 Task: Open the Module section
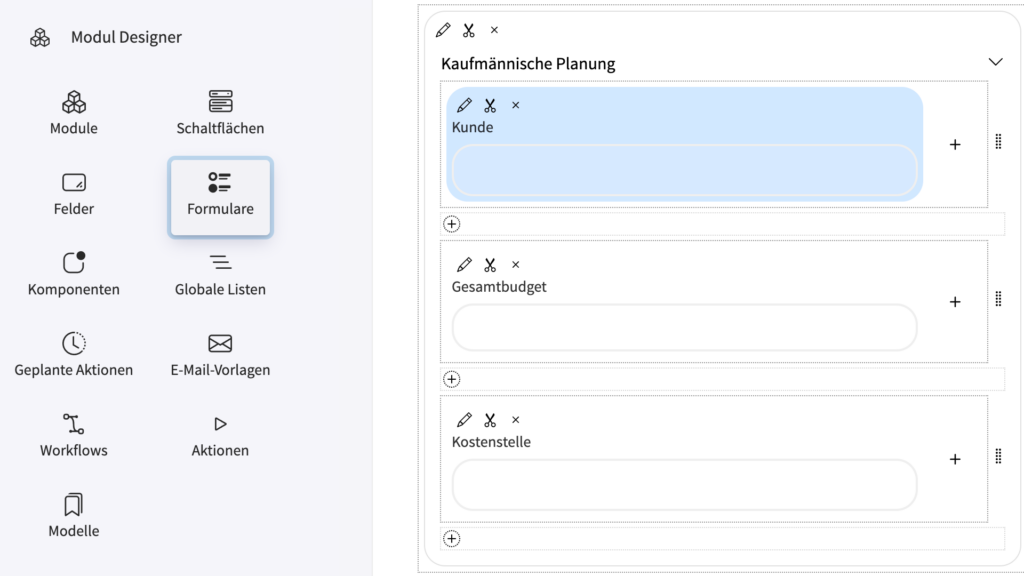[x=74, y=113]
